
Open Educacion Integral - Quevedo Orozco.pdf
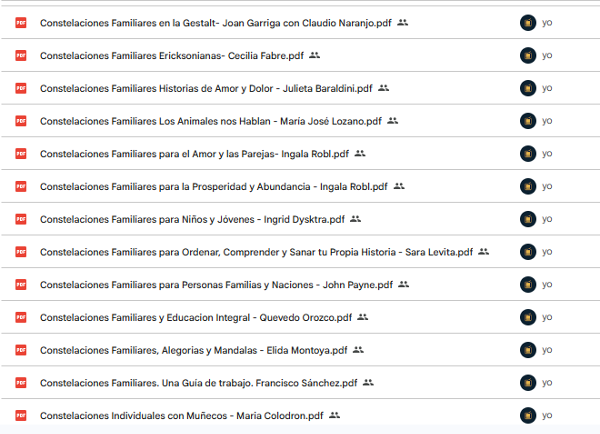point(196,318)
